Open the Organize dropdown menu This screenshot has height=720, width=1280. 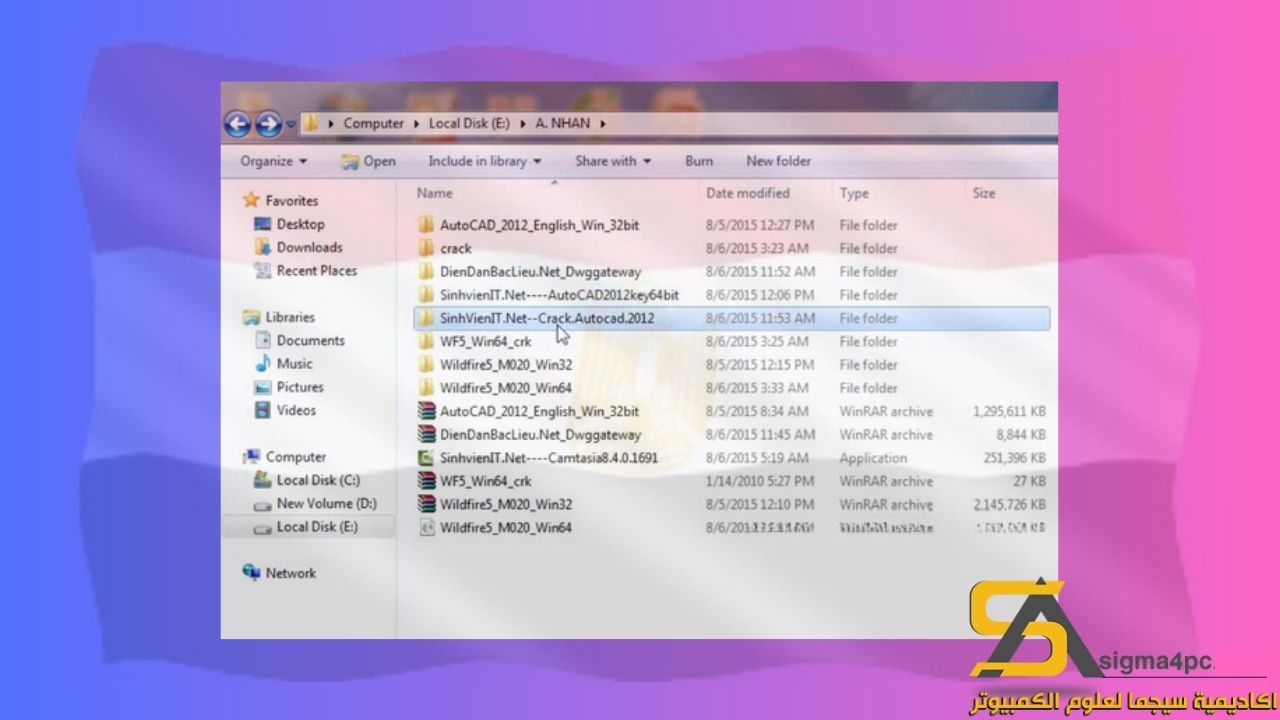tap(274, 161)
